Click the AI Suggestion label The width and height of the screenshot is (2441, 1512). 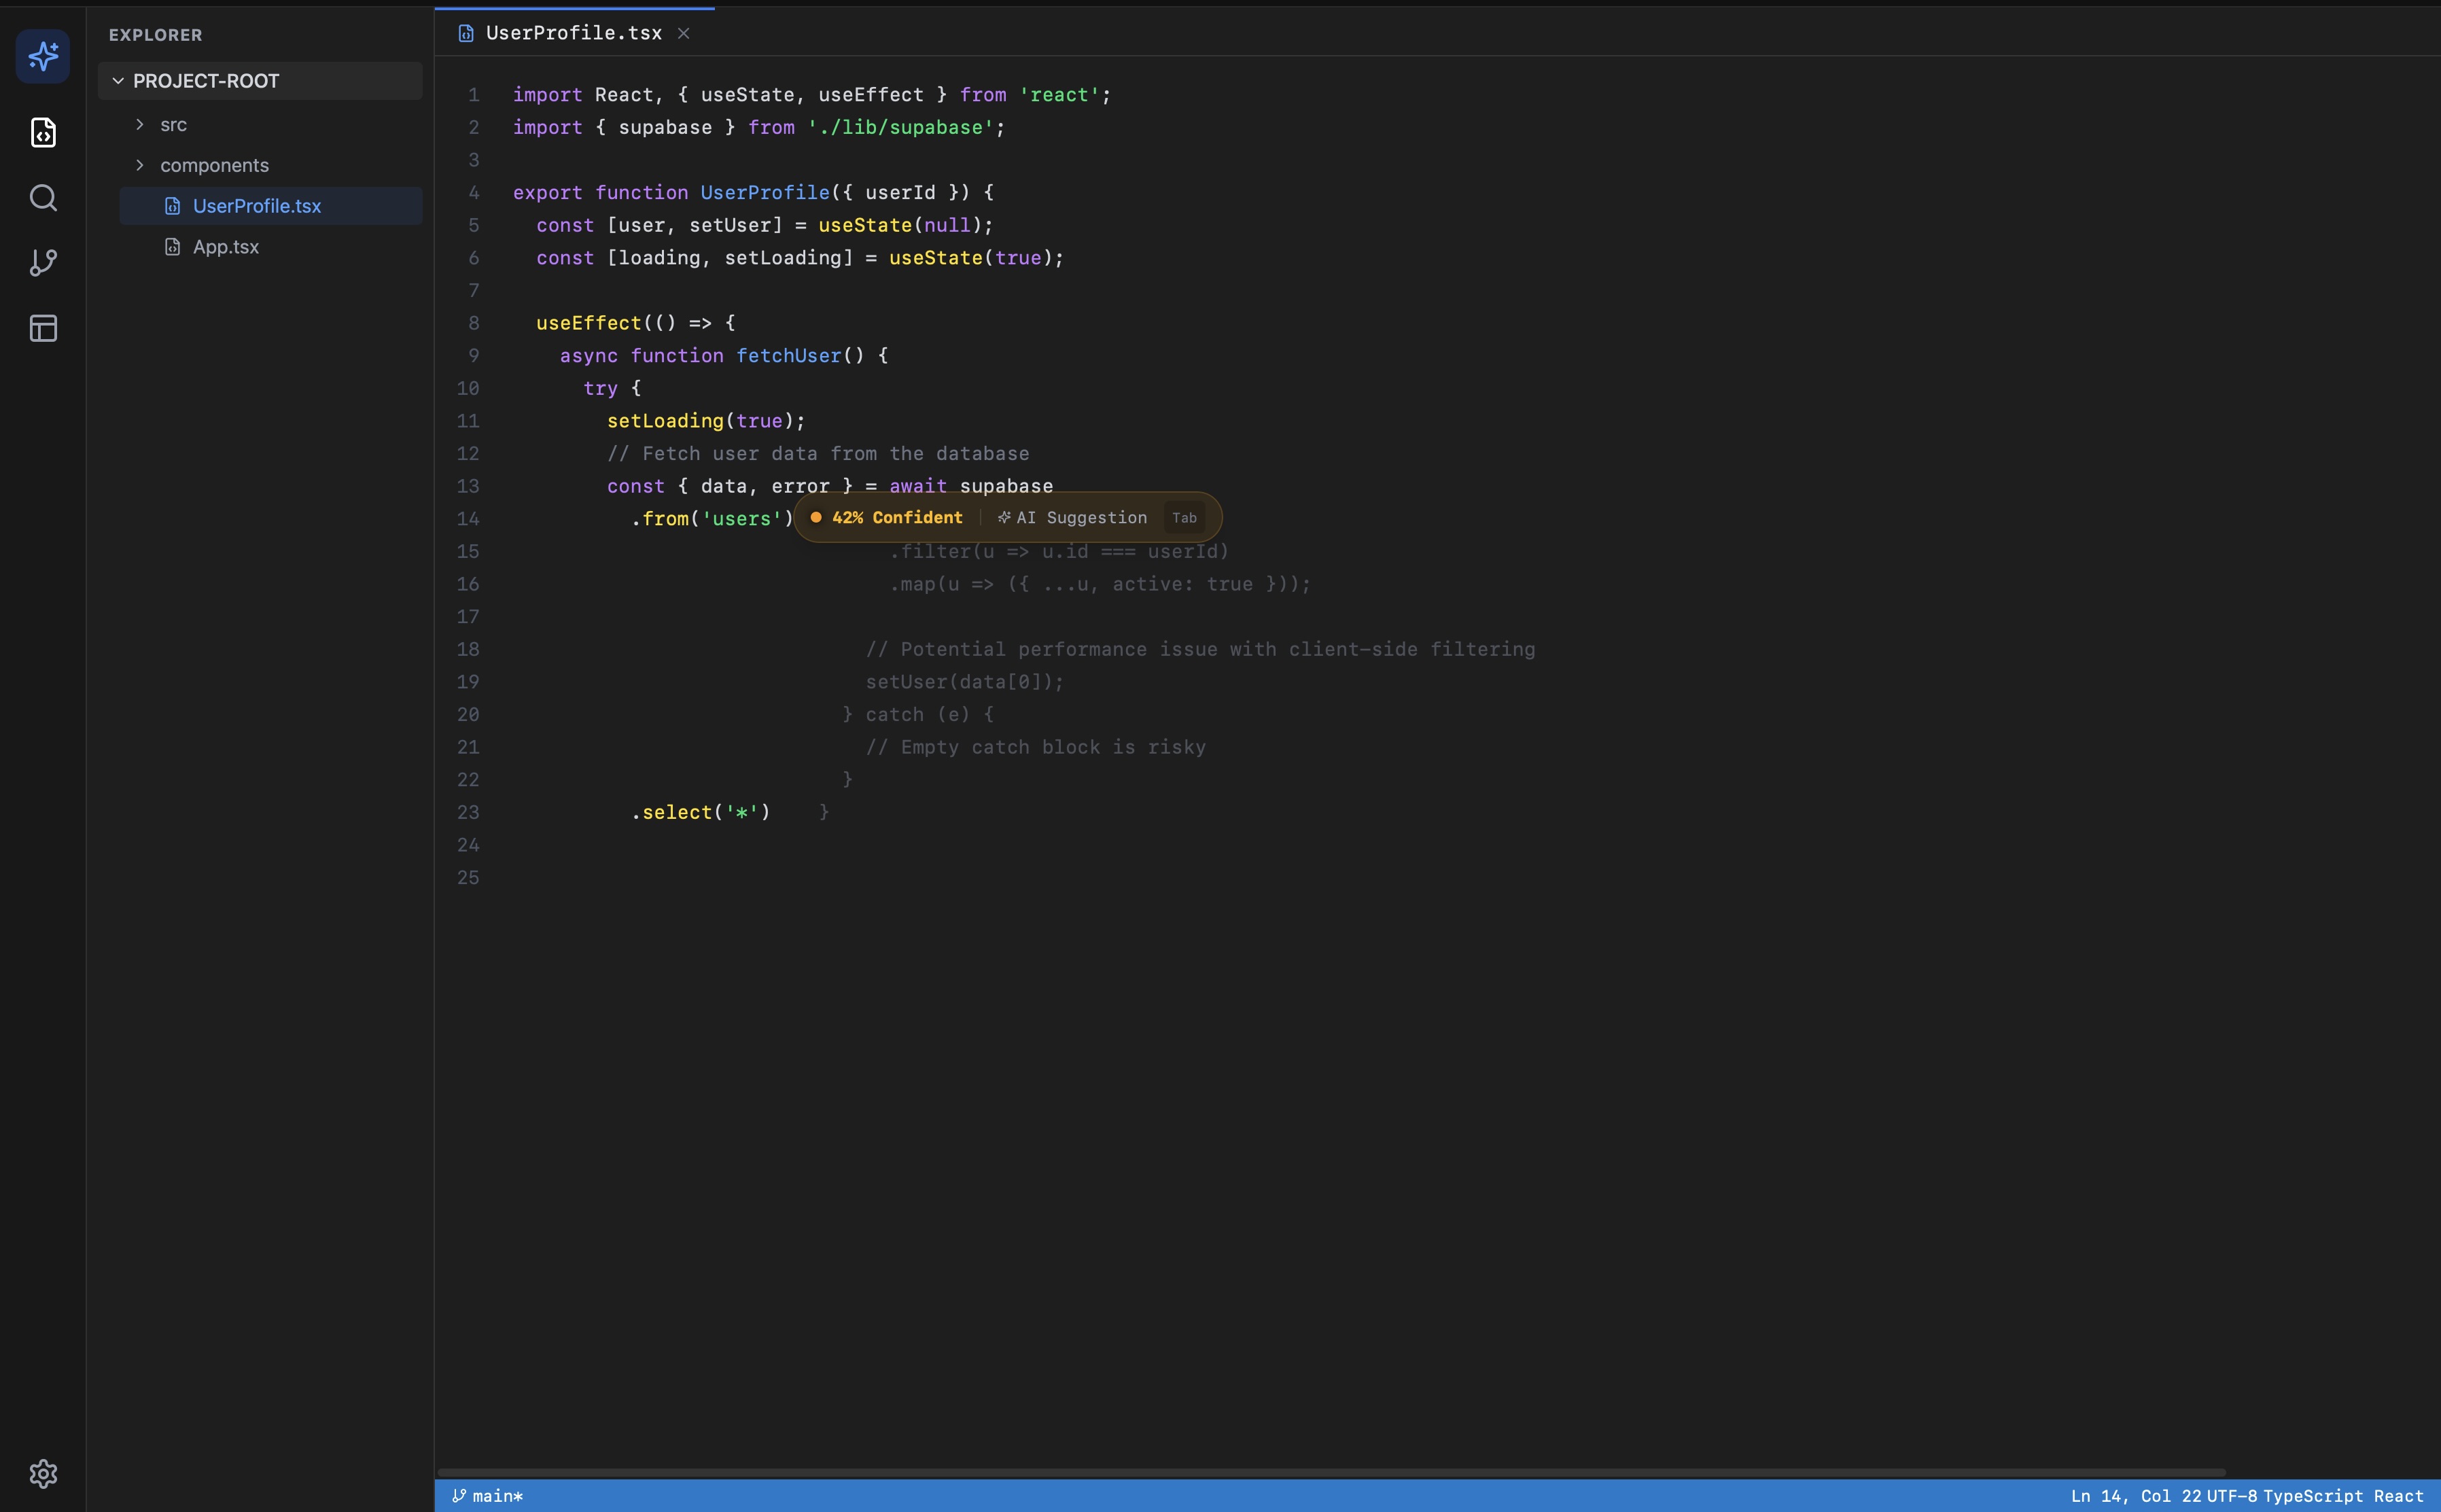1081,518
